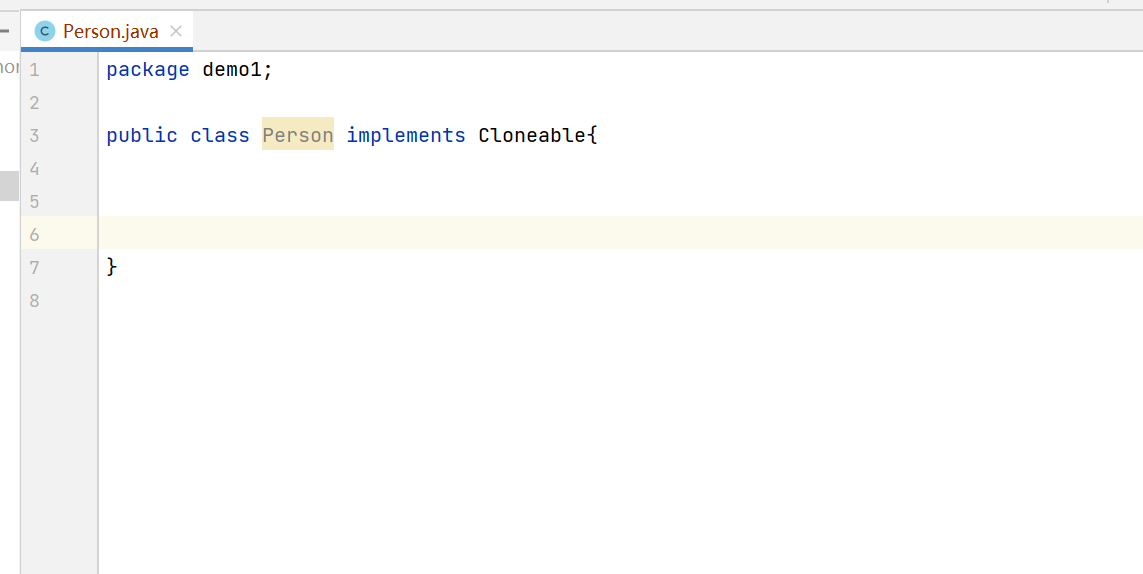Viewport: 1143px width, 574px height.
Task: Close the Person.java editor tab
Action: (x=176, y=31)
